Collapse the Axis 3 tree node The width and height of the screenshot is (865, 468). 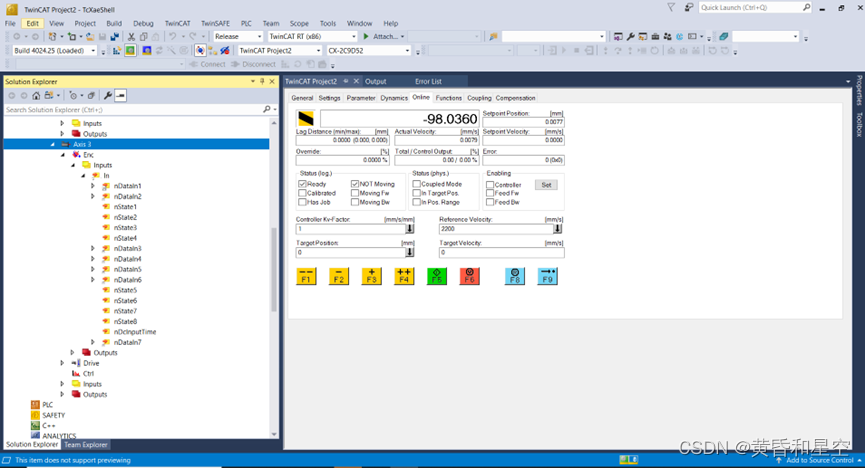click(52, 144)
